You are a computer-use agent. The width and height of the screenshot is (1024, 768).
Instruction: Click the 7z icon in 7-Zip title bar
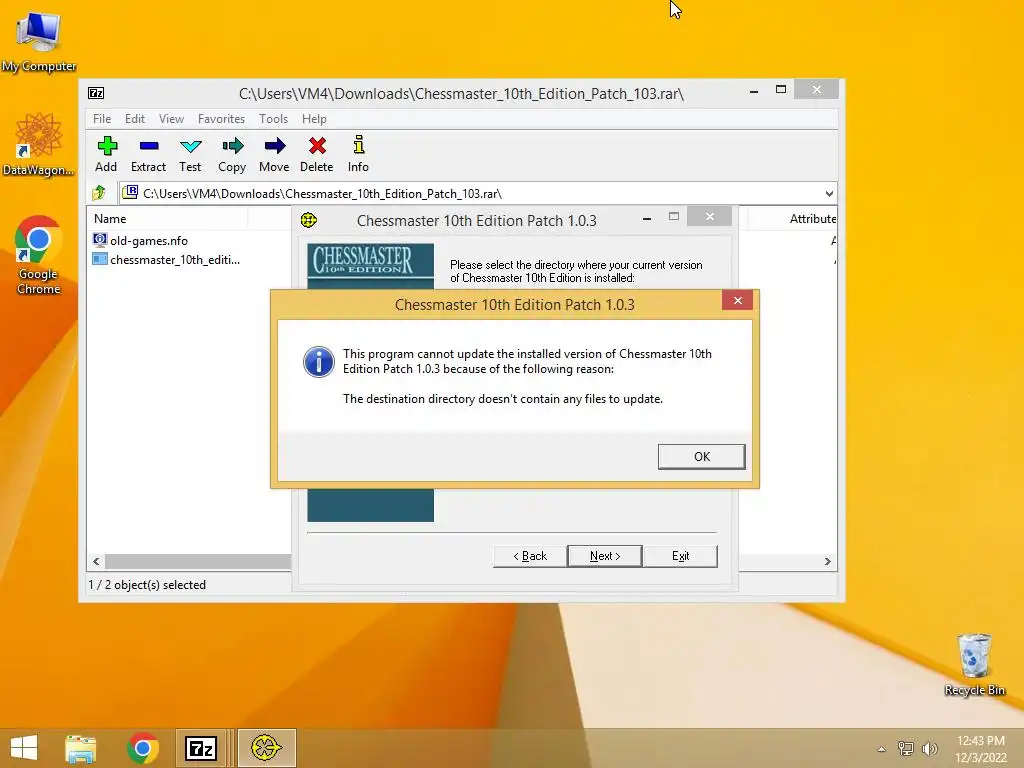tap(96, 93)
